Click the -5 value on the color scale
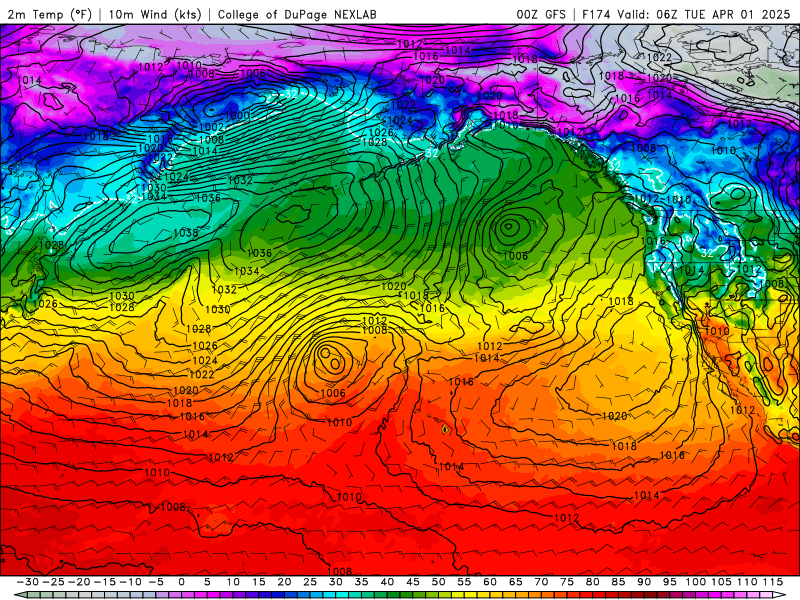Image resolution: width=800 pixels, height=600 pixels. (x=156, y=582)
